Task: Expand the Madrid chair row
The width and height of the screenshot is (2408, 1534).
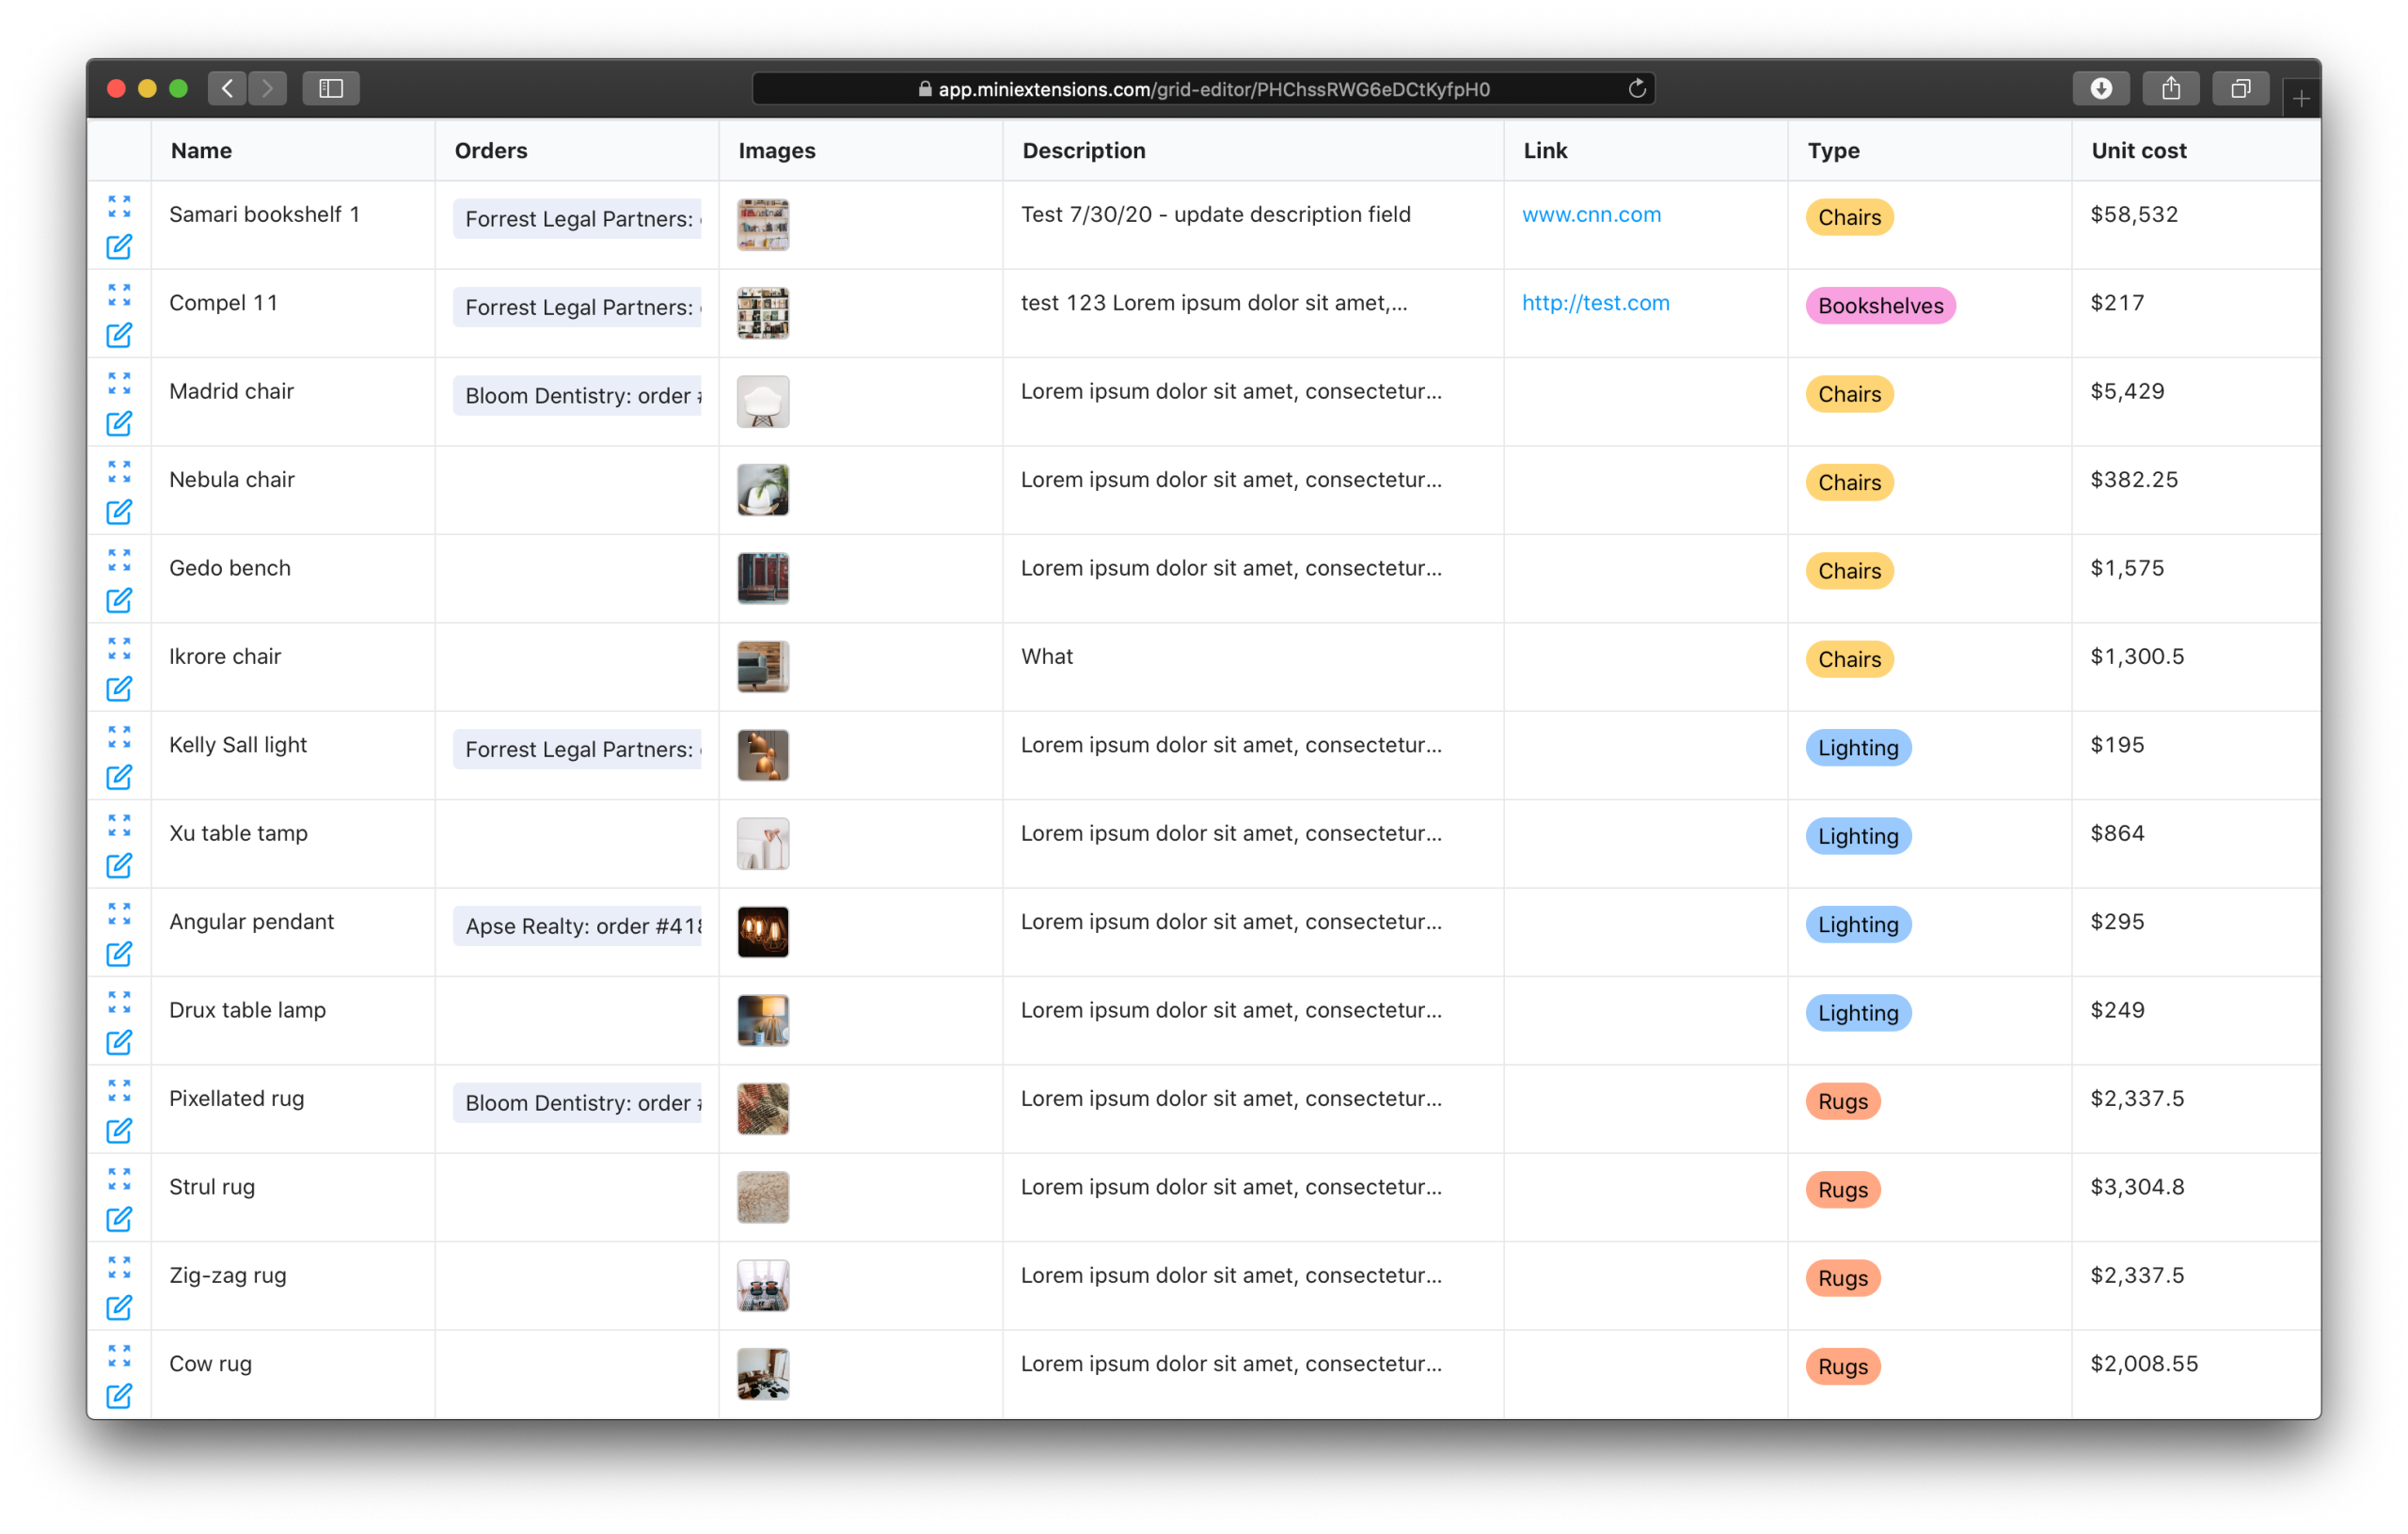Action: [x=119, y=383]
